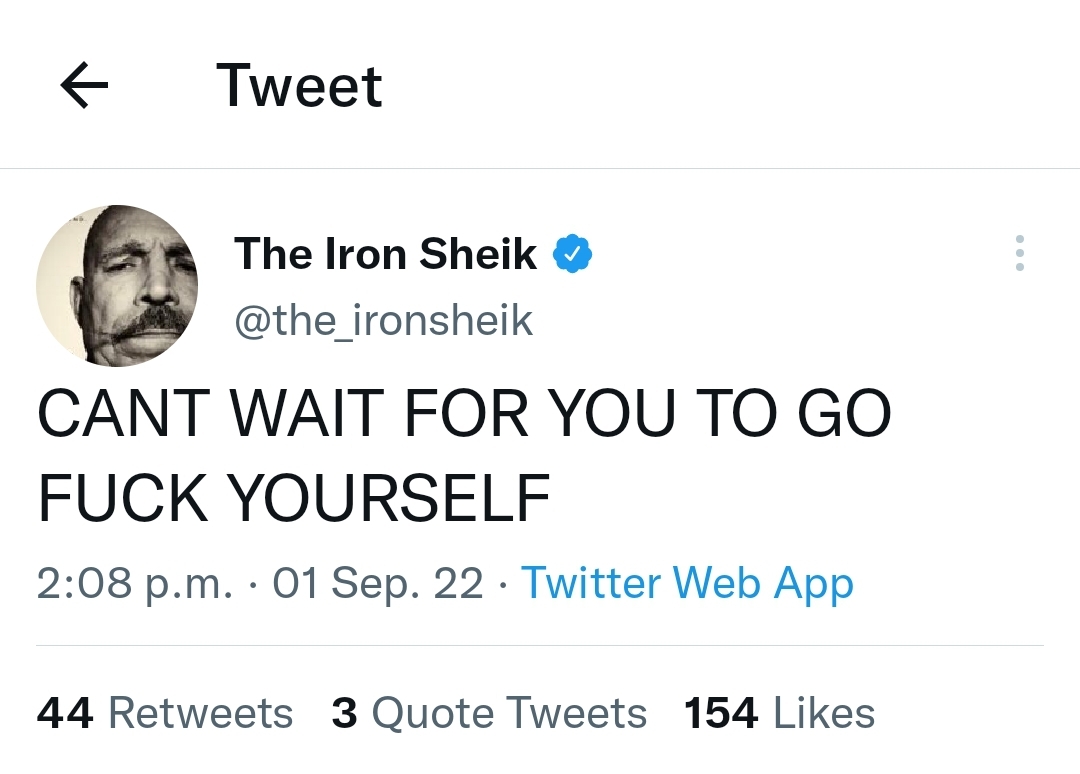The width and height of the screenshot is (1080, 774).
Task: Click the word Retweets in the stats row
Action: (200, 713)
